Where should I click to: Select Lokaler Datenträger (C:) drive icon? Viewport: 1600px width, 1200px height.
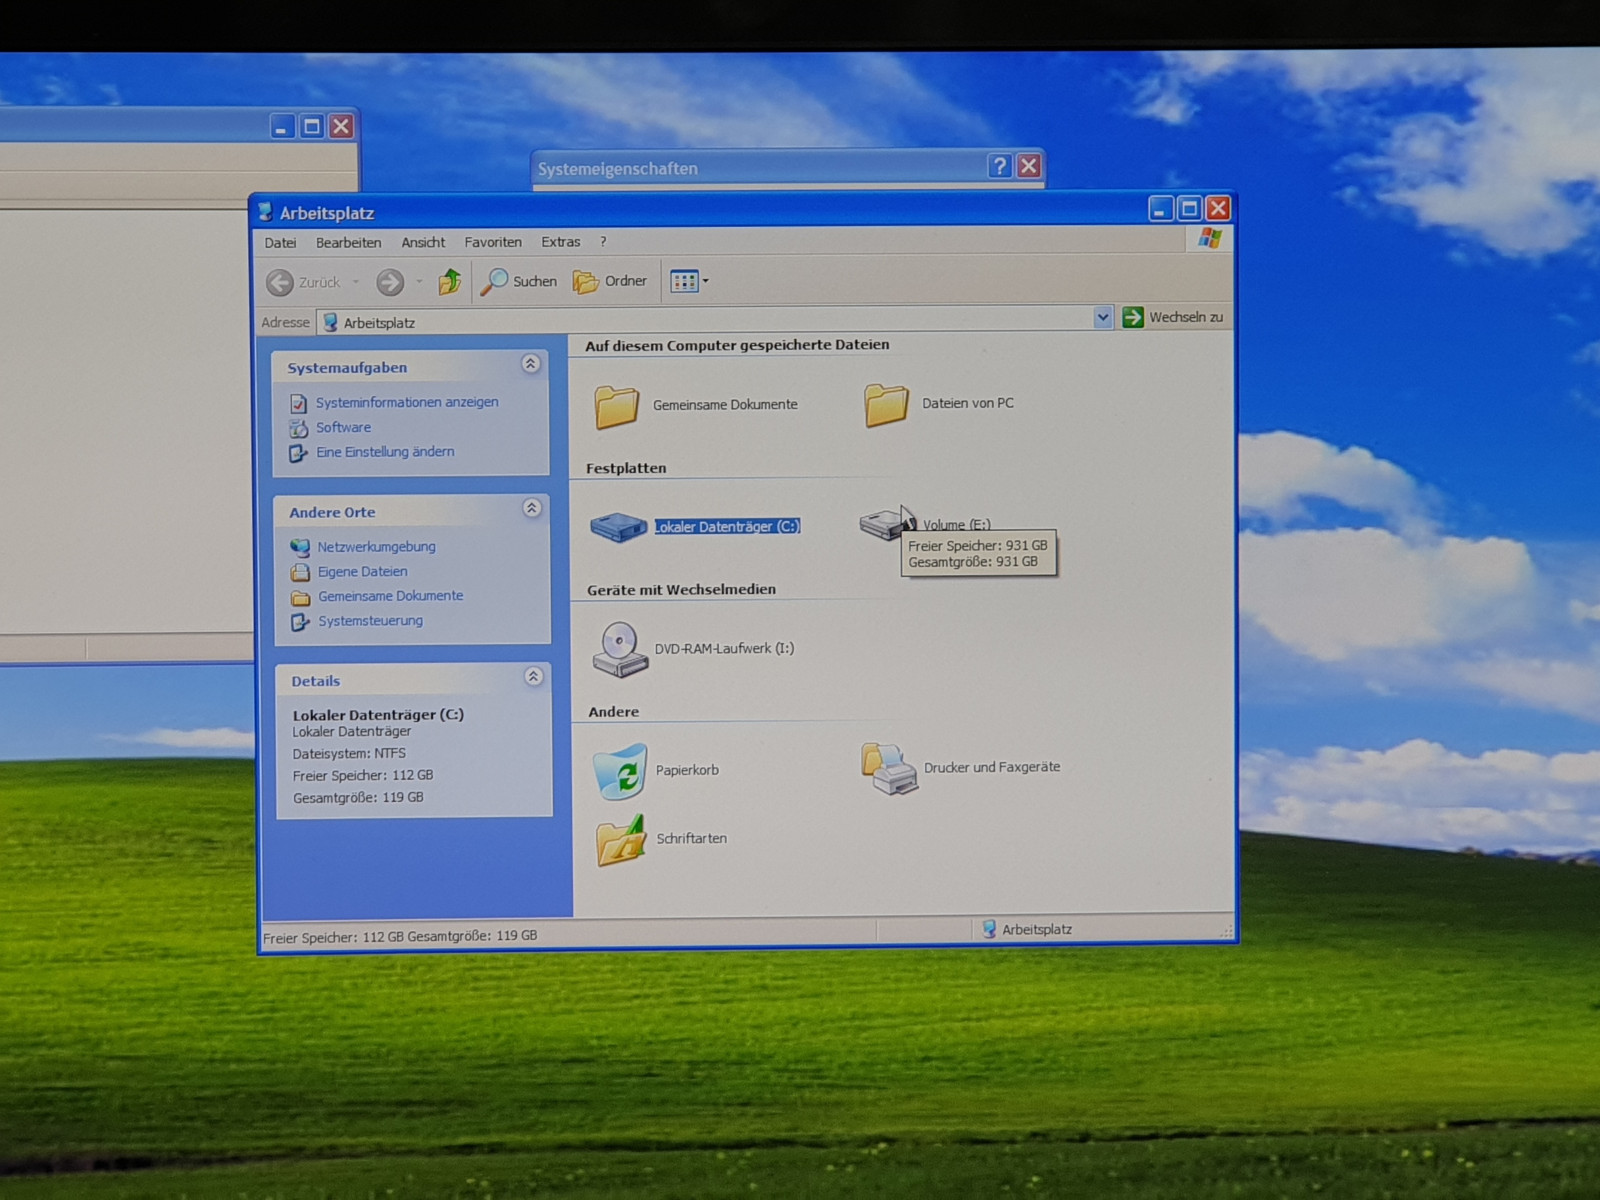tap(619, 527)
